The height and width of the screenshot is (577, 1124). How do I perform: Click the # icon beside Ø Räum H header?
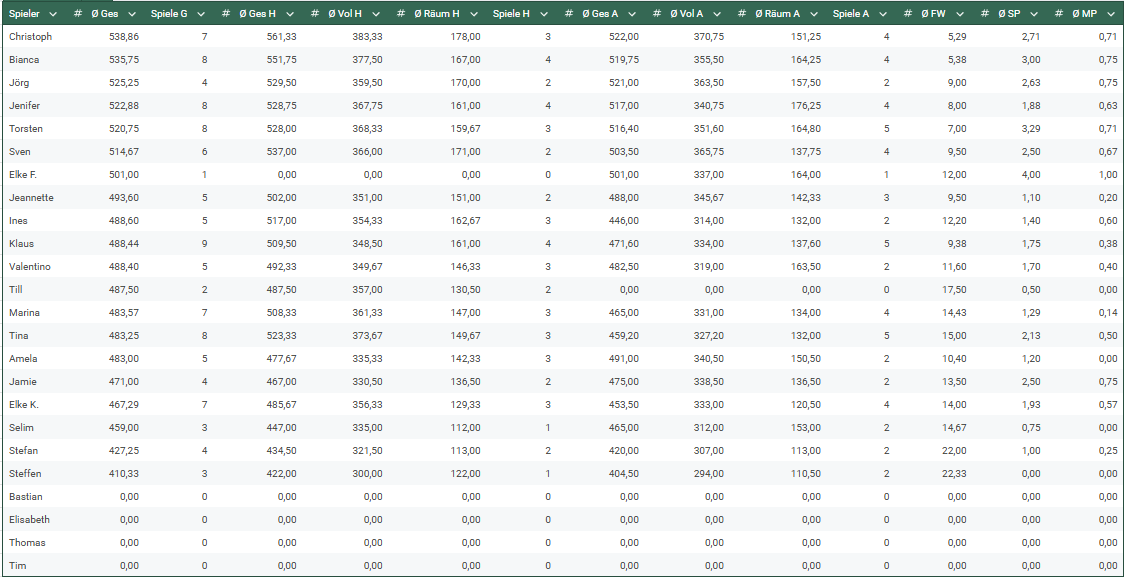coord(402,14)
